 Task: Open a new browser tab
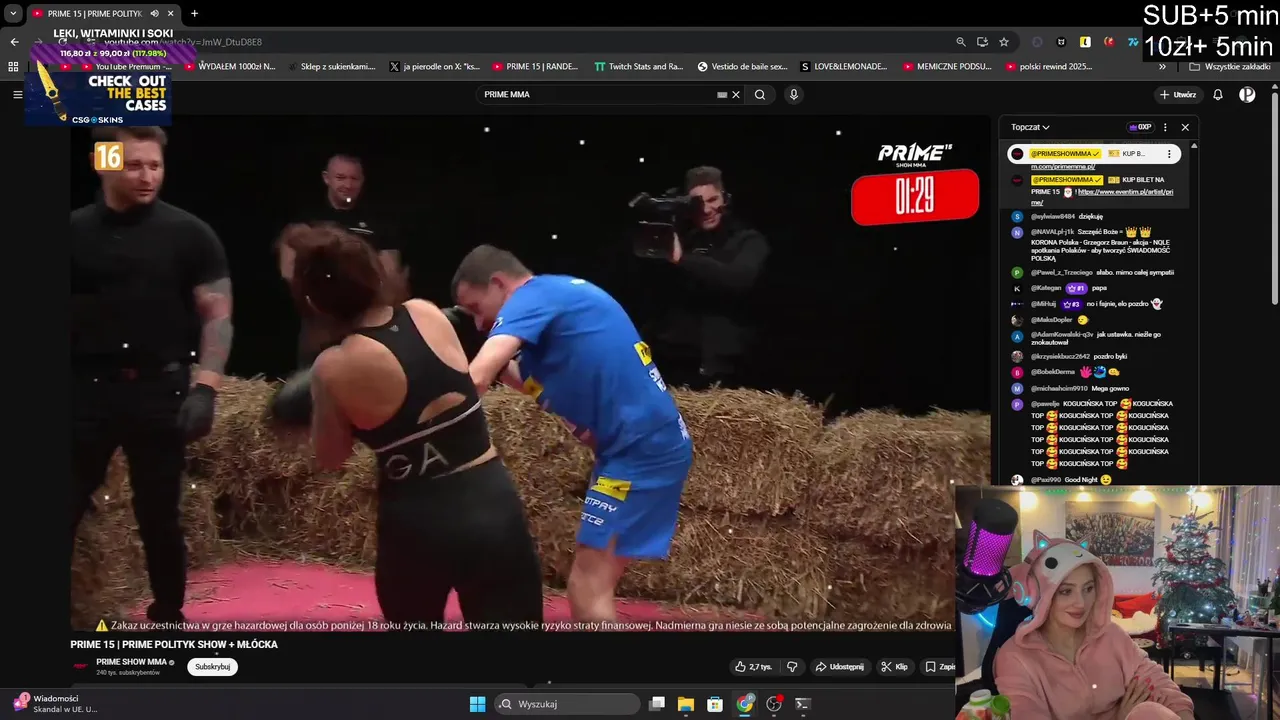pyautogui.click(x=194, y=13)
